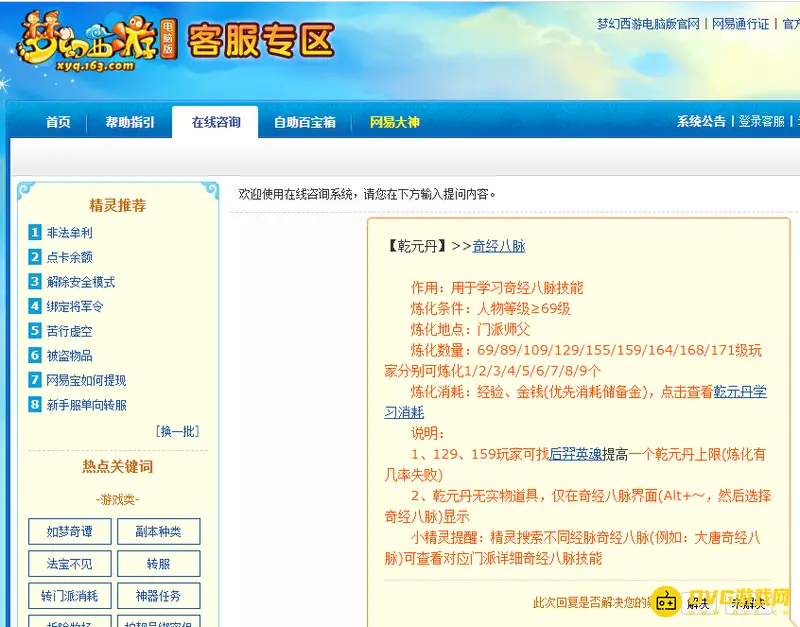Open 梦幻西游电脑版官网 header link
800x627 pixels.
point(648,24)
